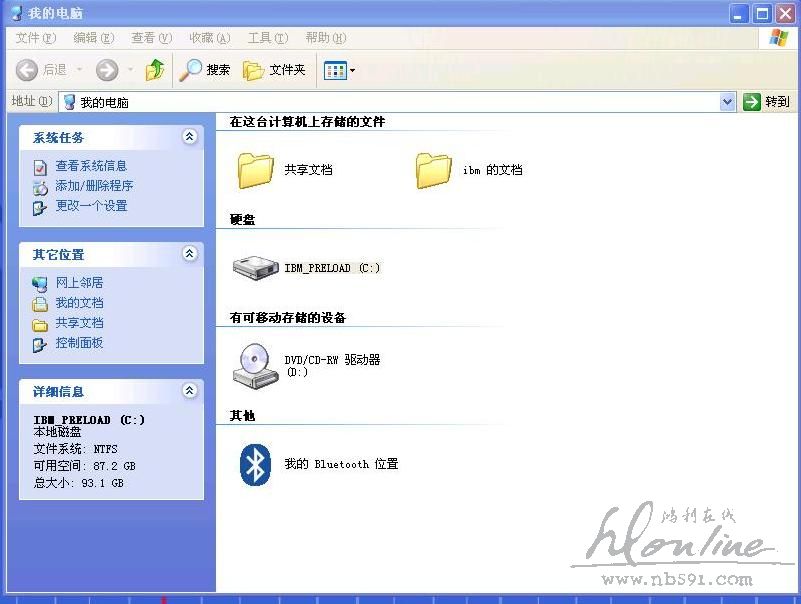Click the Views grid icon
Image resolution: width=801 pixels, height=604 pixels.
(335, 71)
